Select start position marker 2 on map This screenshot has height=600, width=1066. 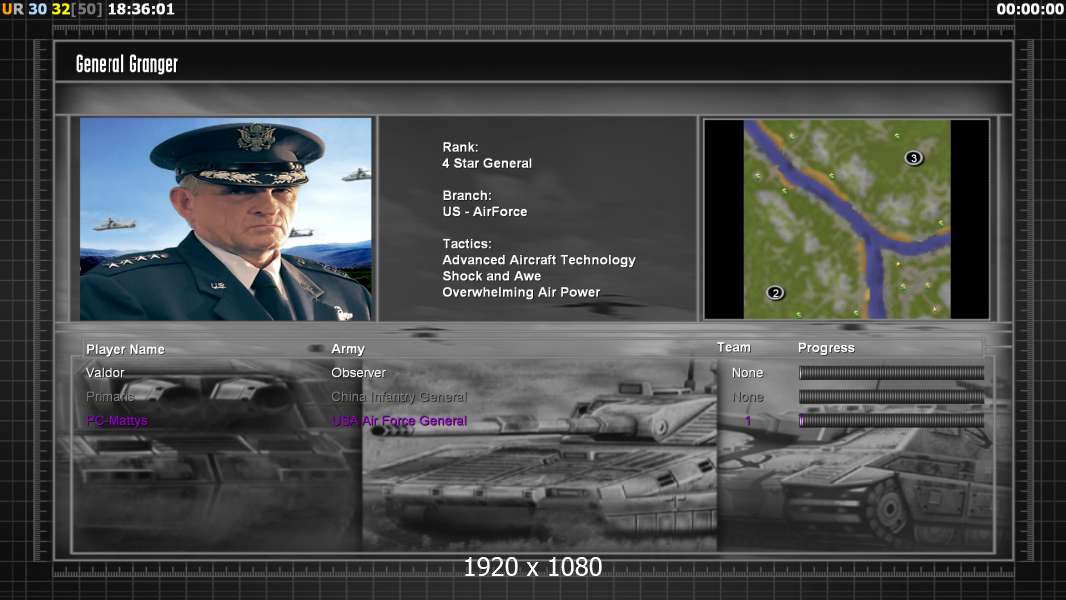pyautogui.click(x=775, y=293)
